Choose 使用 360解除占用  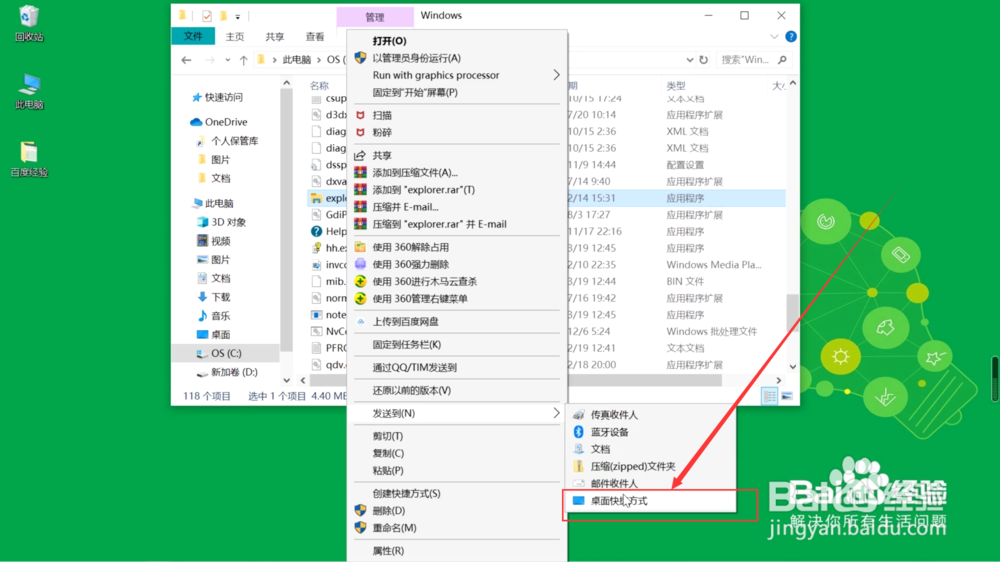pyautogui.click(x=457, y=248)
